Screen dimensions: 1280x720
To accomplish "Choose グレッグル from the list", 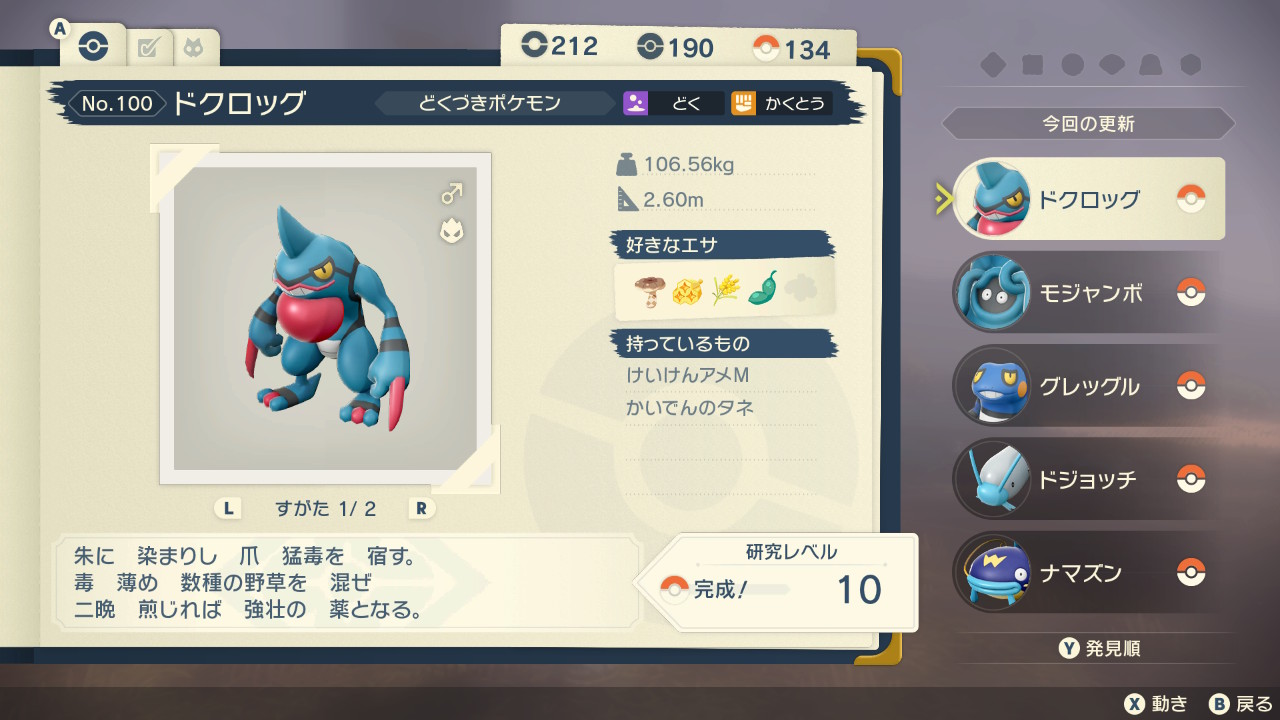I will tap(1088, 386).
